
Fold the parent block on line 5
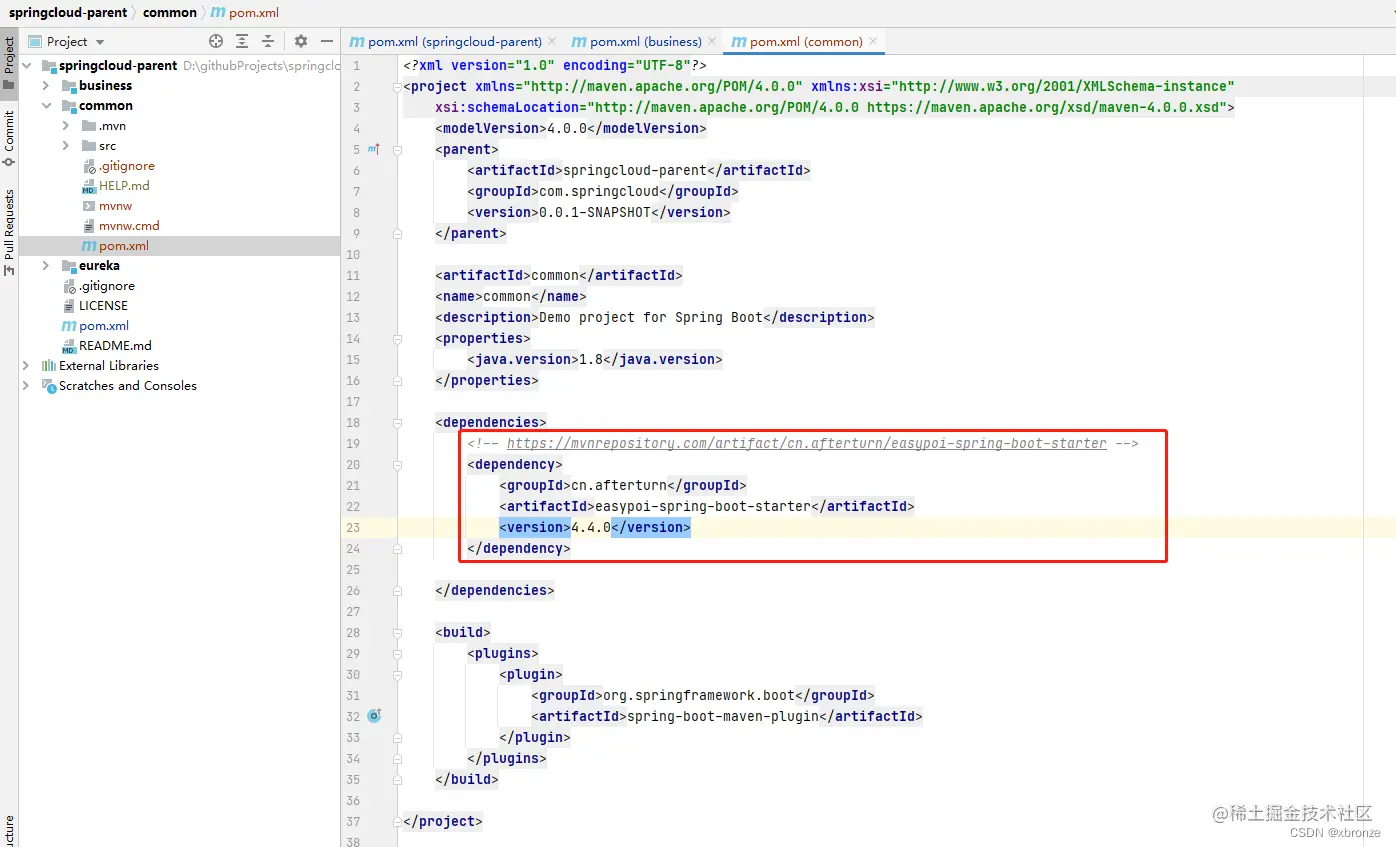397,149
